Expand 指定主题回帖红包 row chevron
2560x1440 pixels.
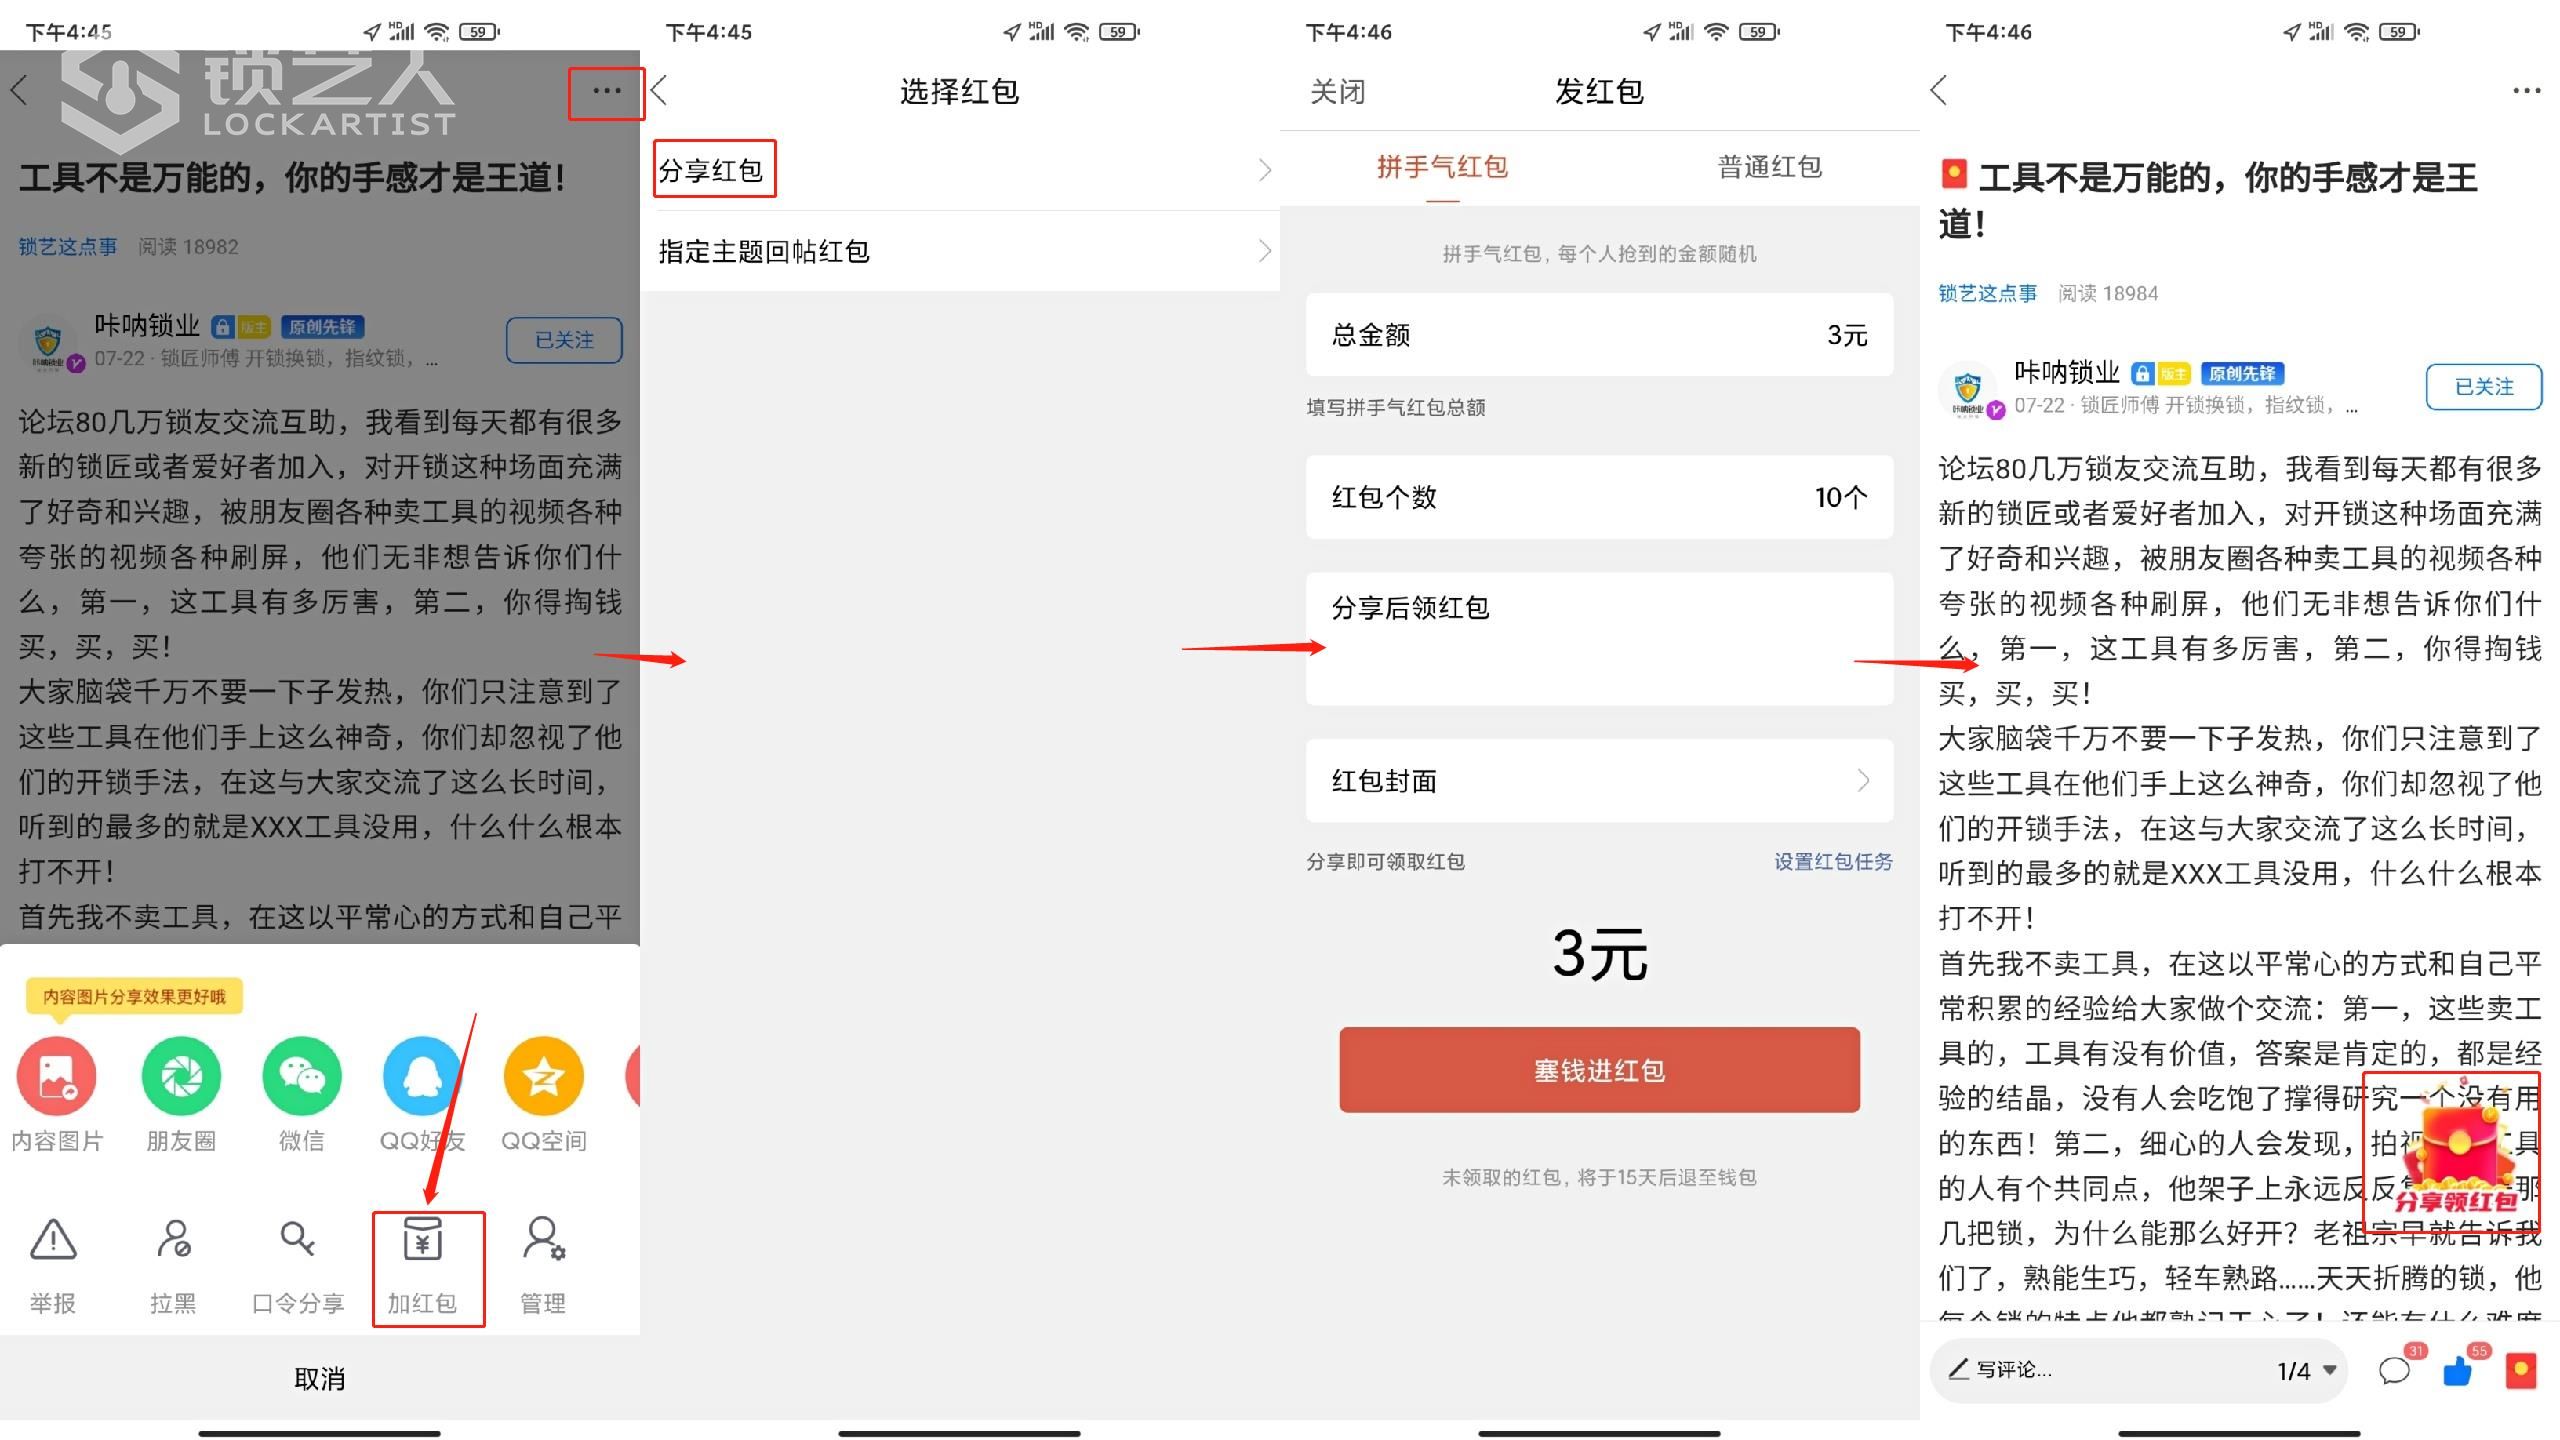click(1265, 251)
